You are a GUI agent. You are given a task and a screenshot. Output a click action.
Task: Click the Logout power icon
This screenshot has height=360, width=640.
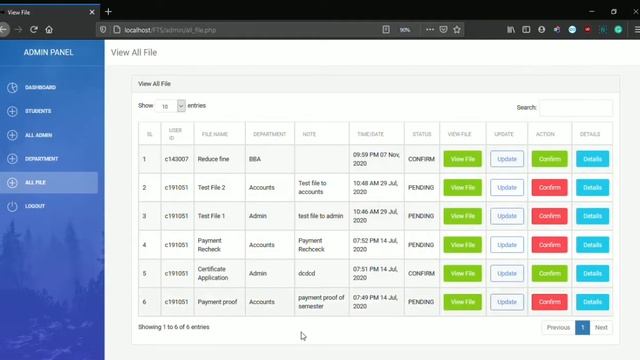12,206
